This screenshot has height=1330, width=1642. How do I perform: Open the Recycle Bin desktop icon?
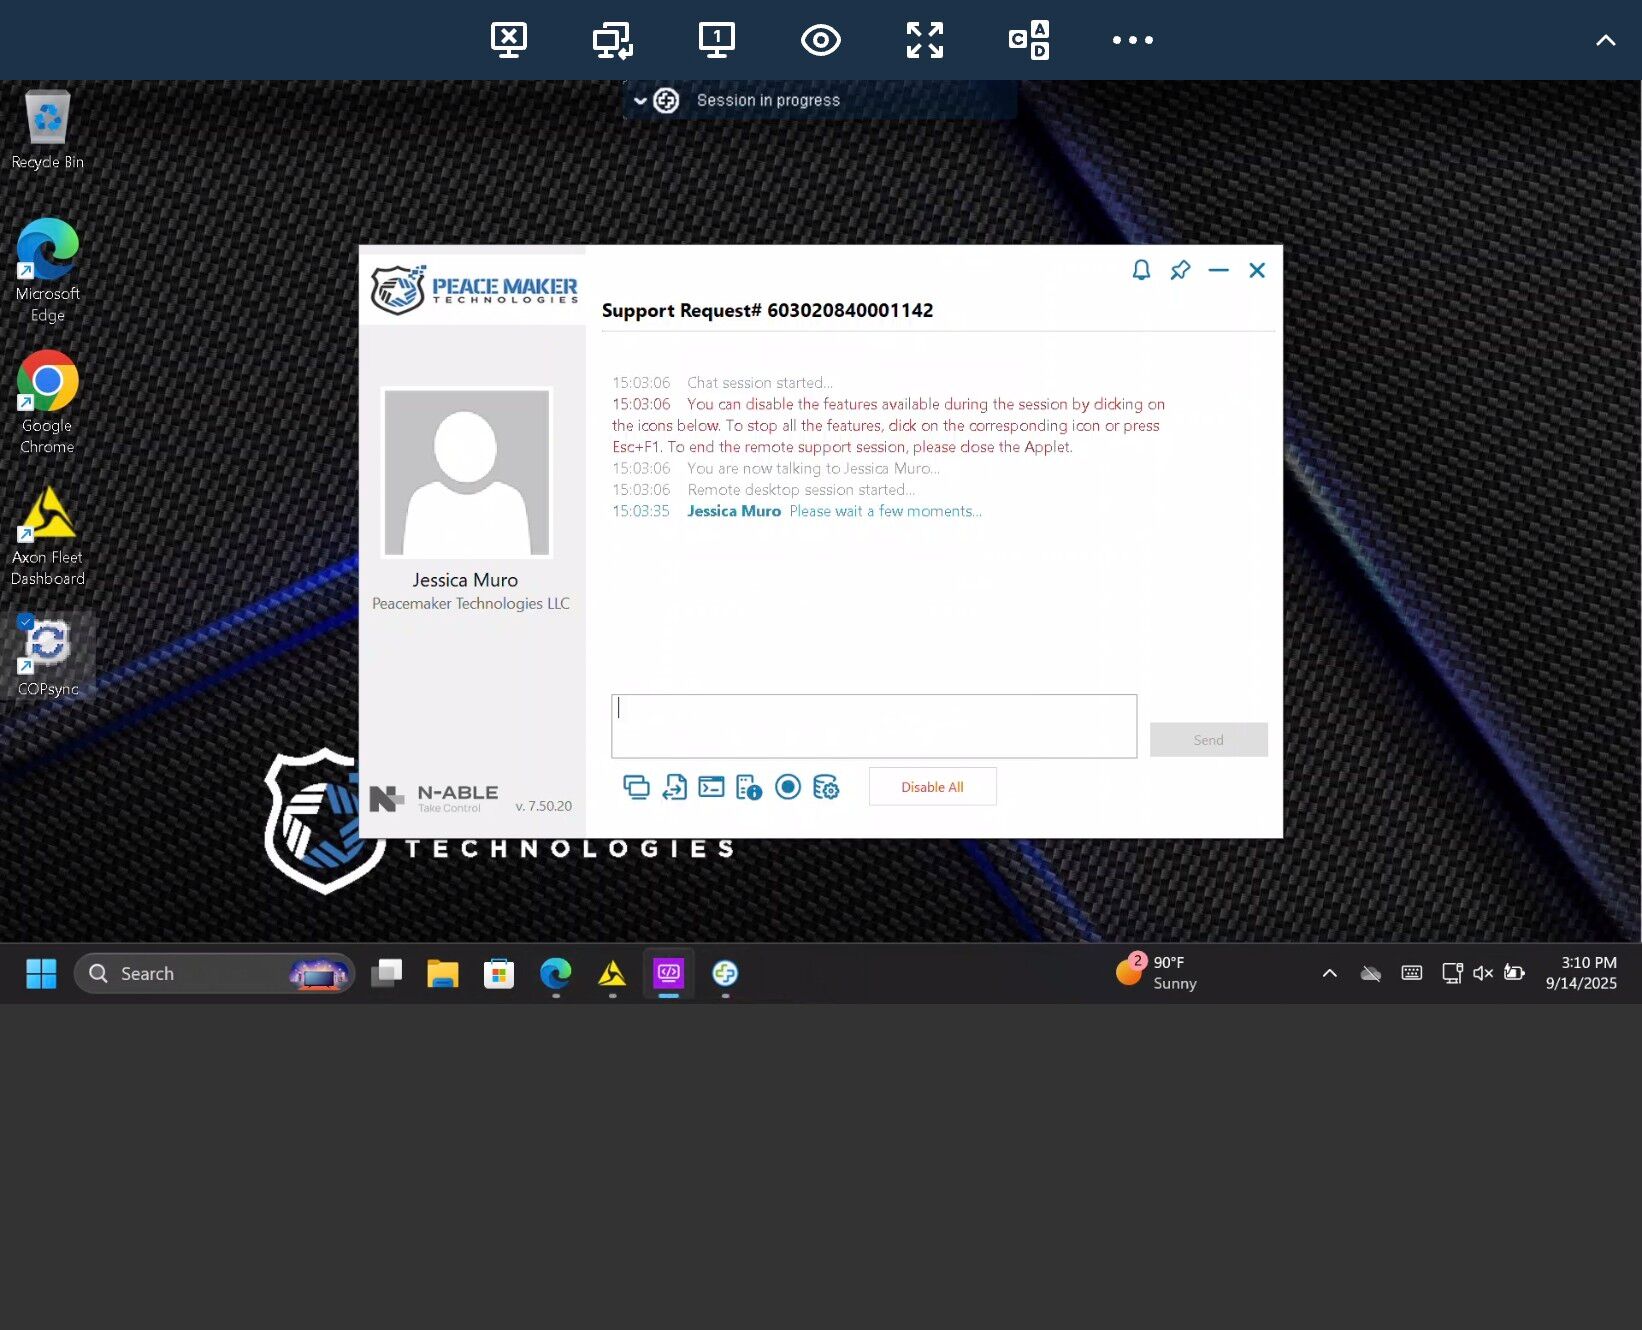tap(47, 130)
